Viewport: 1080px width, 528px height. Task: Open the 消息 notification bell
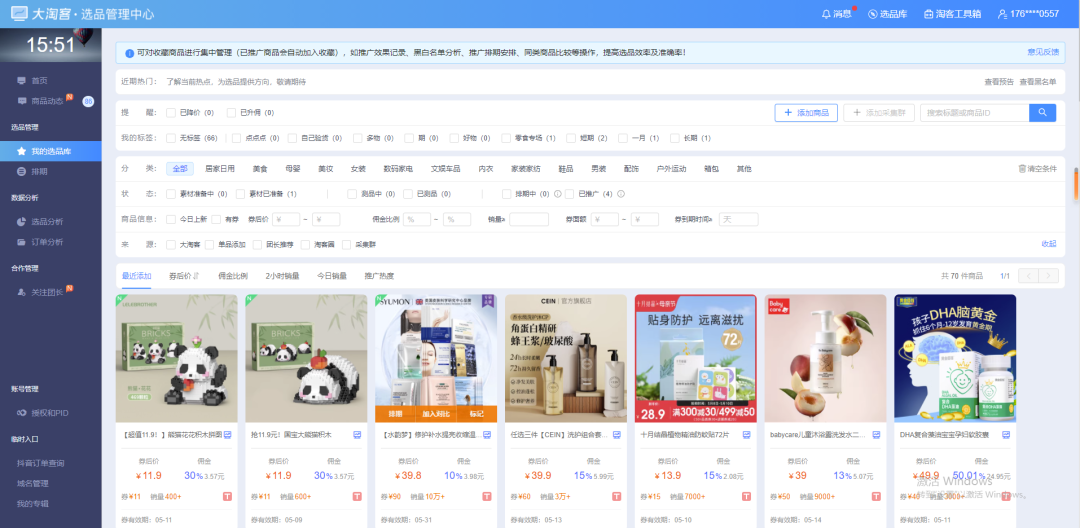tap(837, 14)
